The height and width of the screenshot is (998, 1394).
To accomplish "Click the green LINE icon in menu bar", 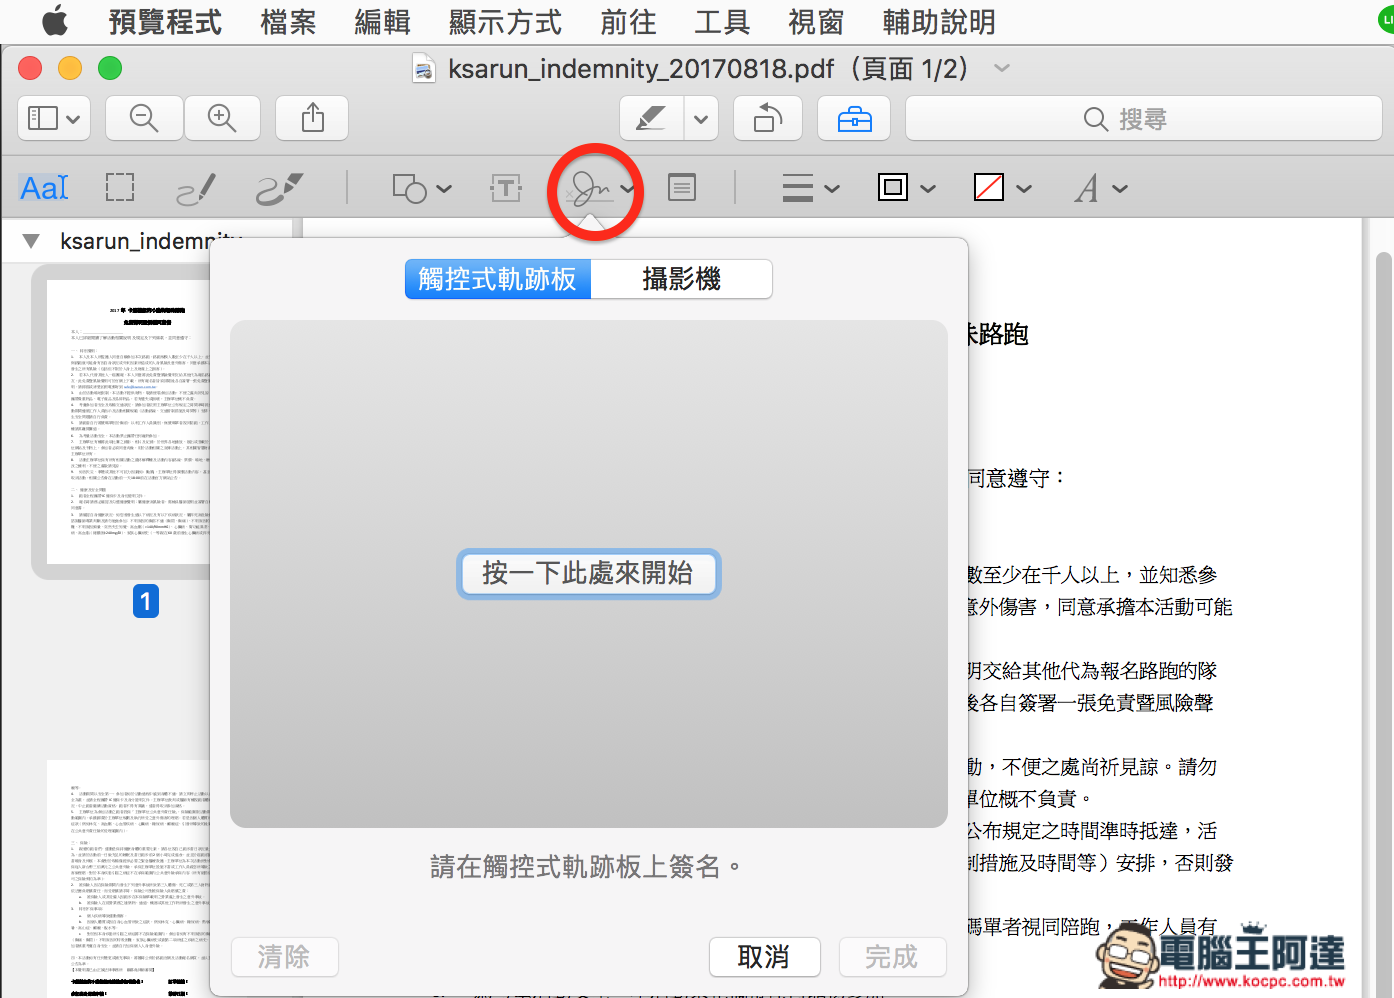I will (1386, 20).
